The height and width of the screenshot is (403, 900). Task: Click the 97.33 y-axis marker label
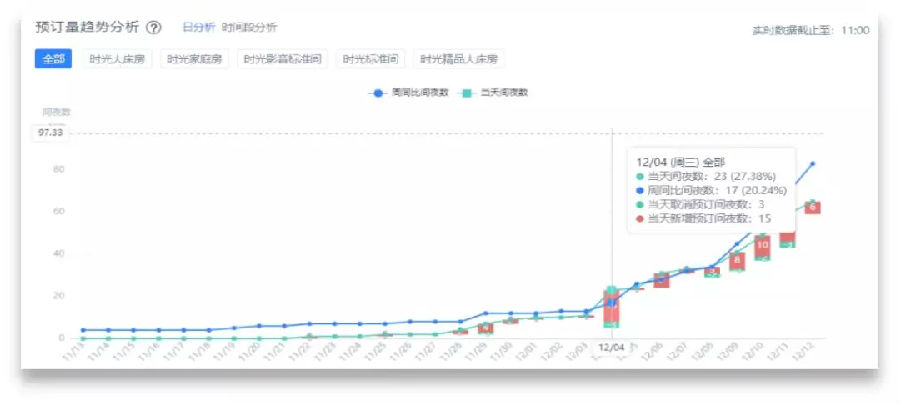[52, 134]
